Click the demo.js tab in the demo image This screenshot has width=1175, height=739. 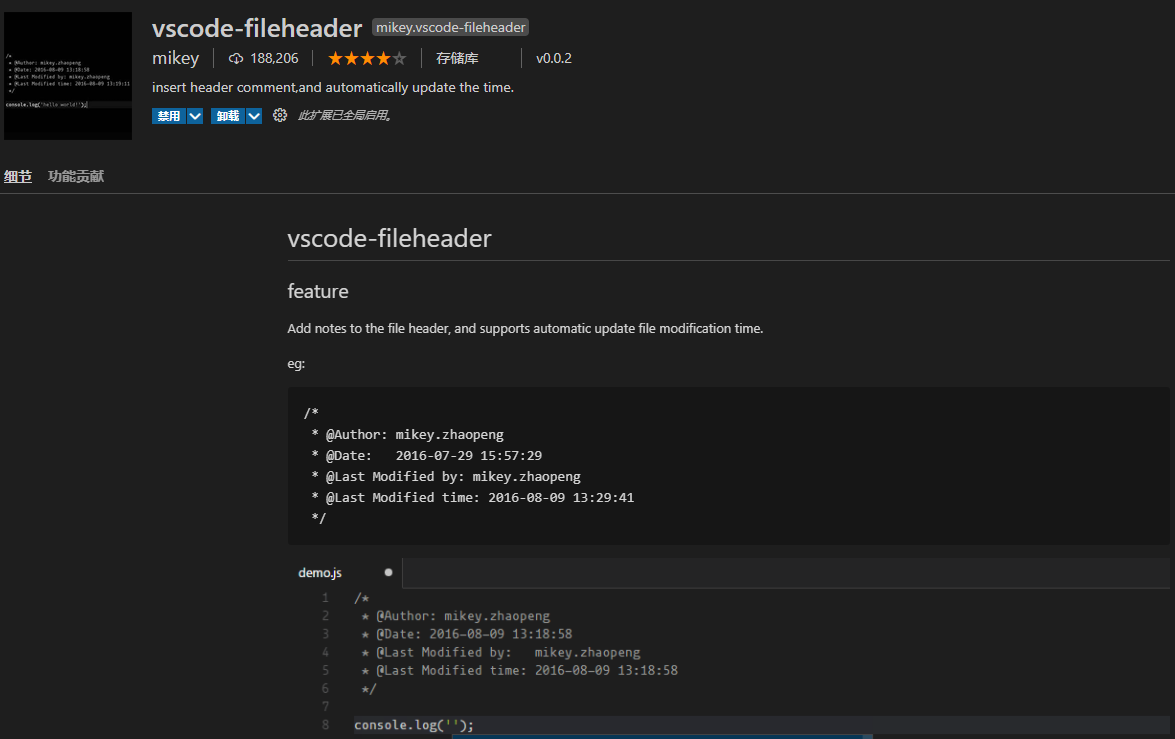pyautogui.click(x=320, y=573)
